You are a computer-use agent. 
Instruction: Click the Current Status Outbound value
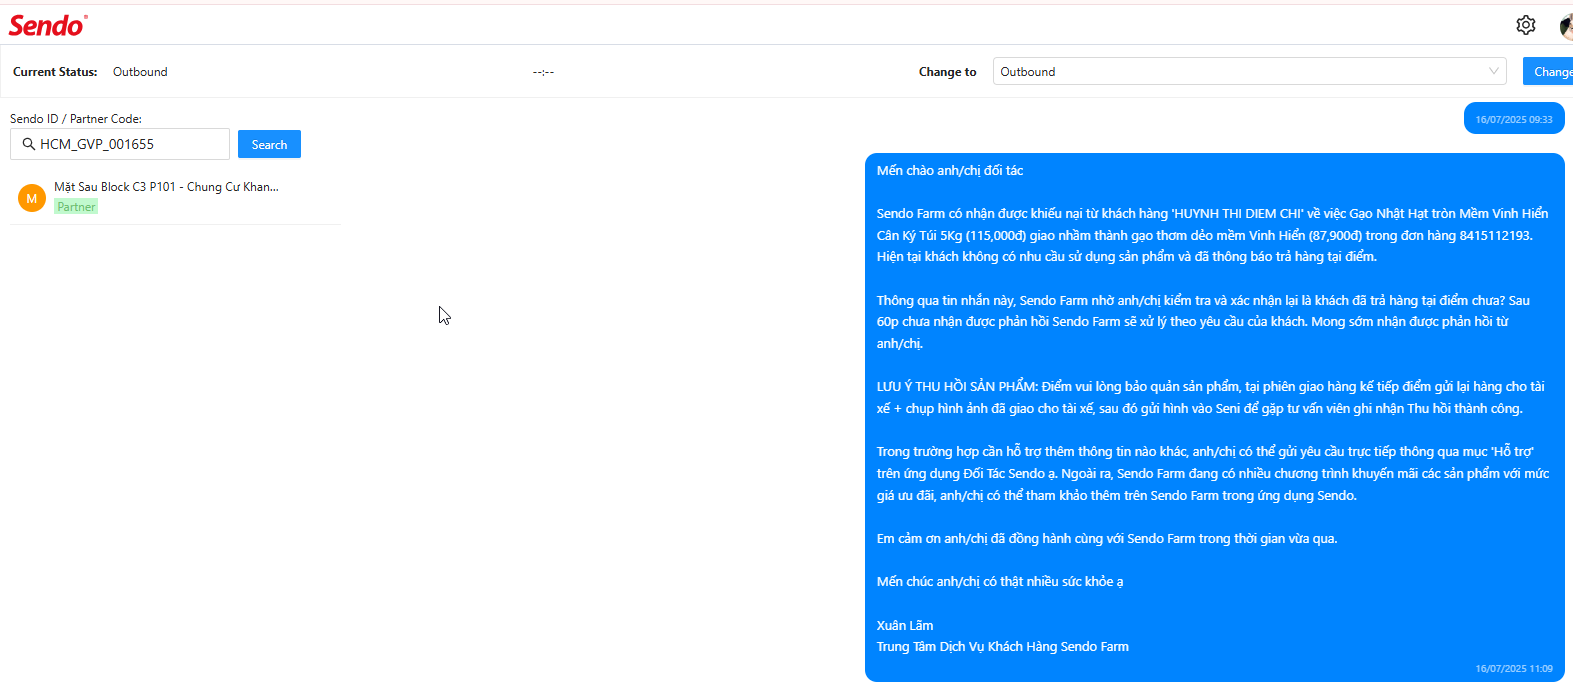click(x=140, y=72)
